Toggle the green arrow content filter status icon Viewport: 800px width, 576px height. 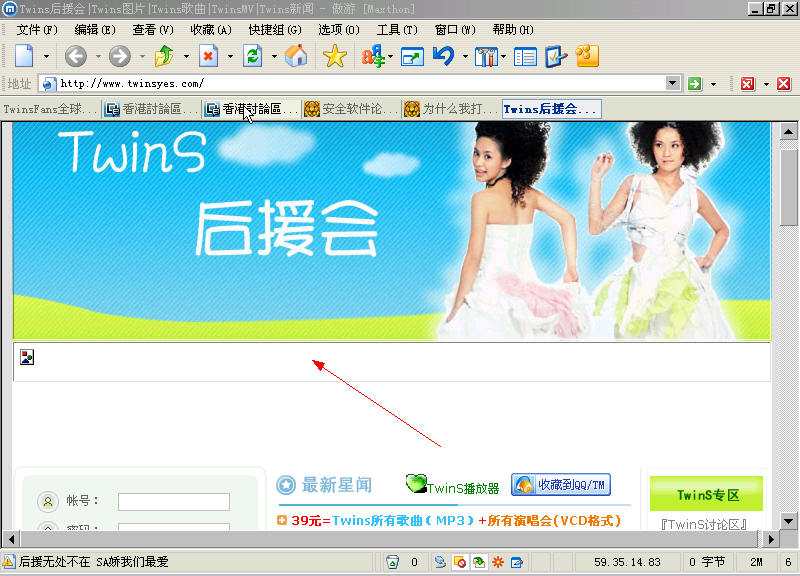coord(479,562)
